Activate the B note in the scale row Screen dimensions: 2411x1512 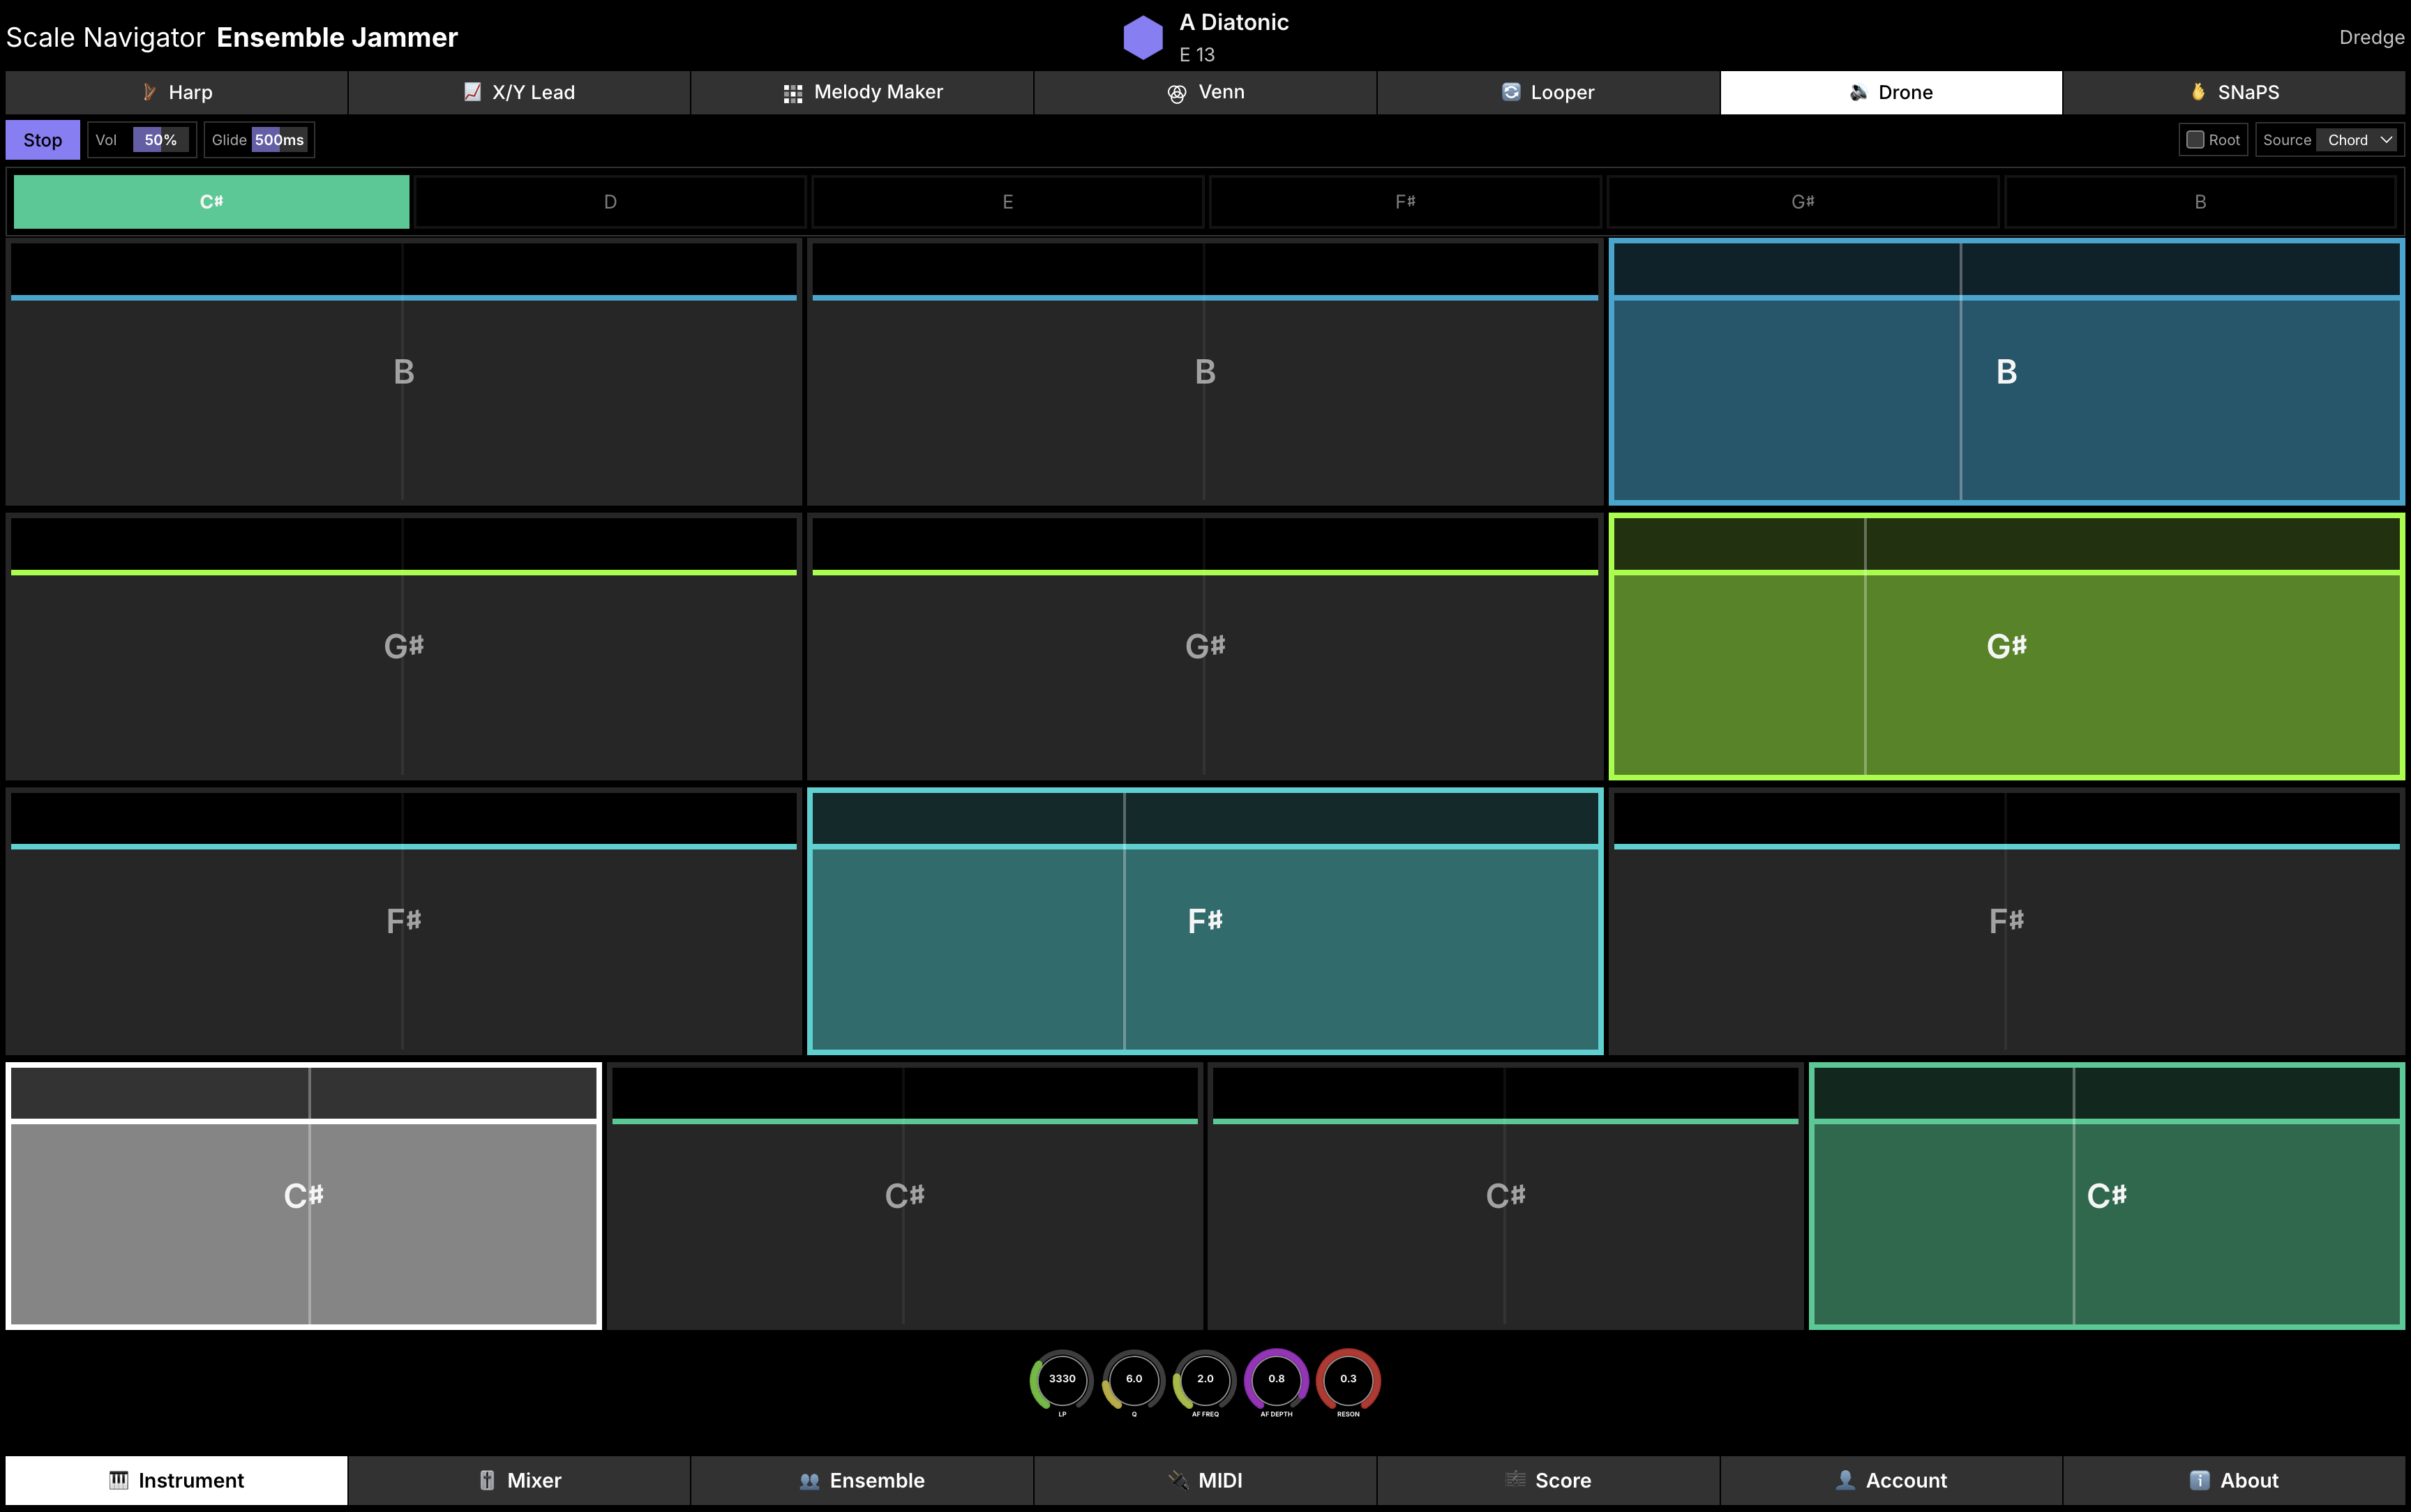(2200, 201)
